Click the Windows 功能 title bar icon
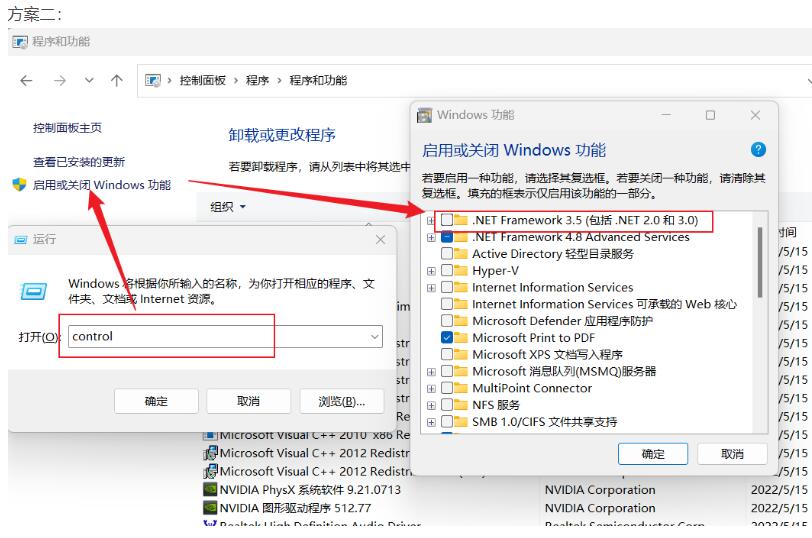This screenshot has width=812, height=538. 425,115
